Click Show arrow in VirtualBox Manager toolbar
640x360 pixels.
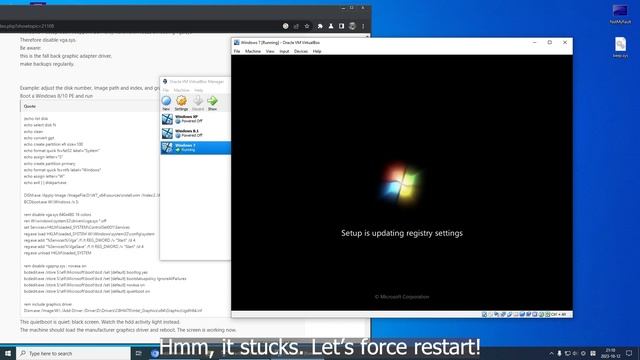[212, 103]
